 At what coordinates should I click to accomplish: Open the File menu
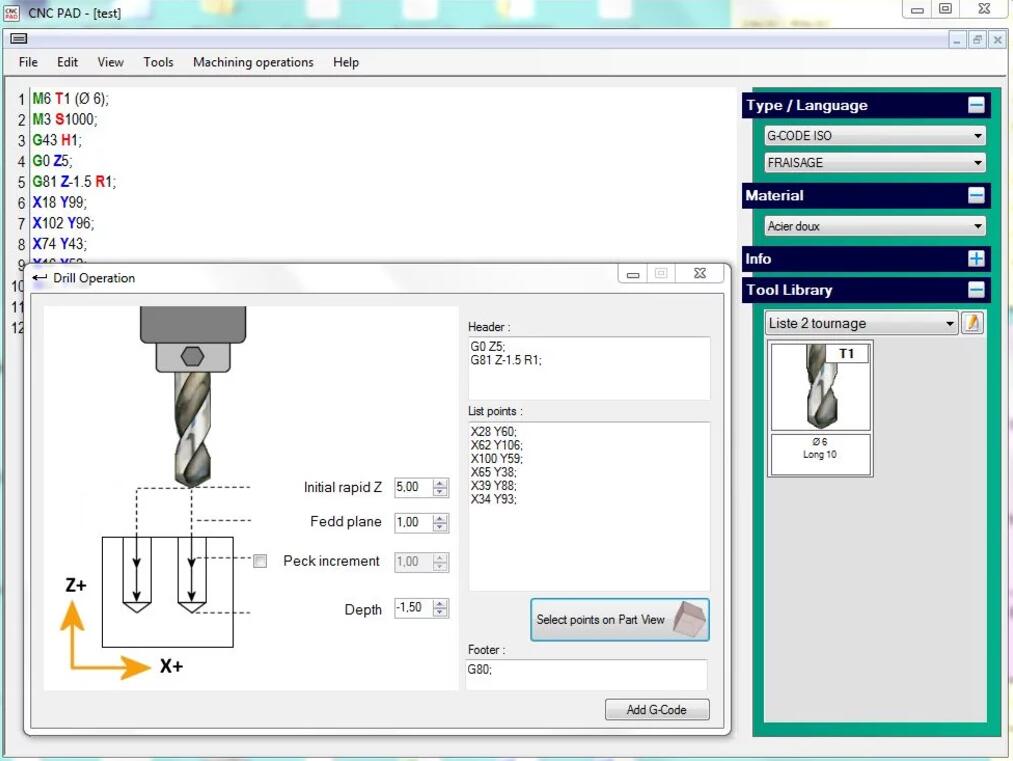pyautogui.click(x=28, y=62)
